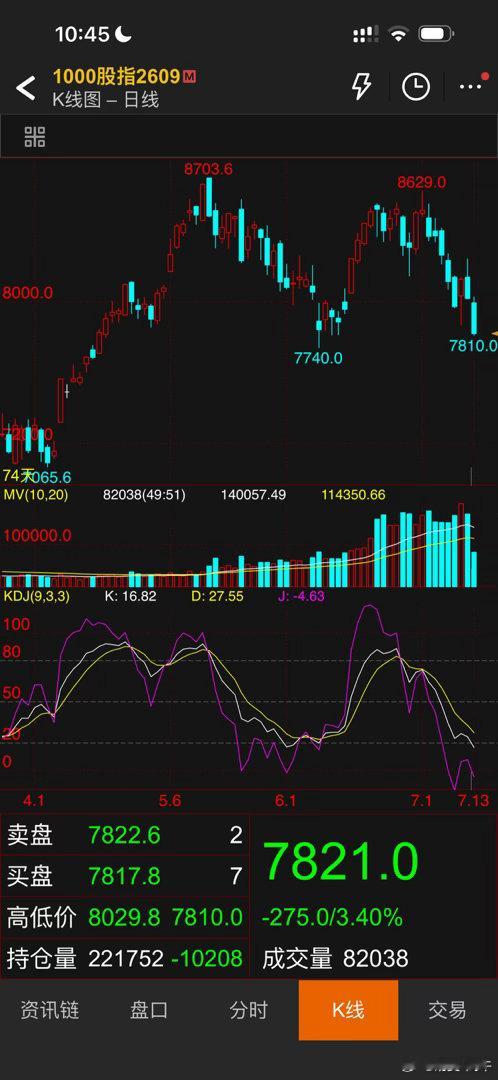Open the clock period selector icon
Image resolution: width=498 pixels, height=1080 pixels.
(416, 87)
